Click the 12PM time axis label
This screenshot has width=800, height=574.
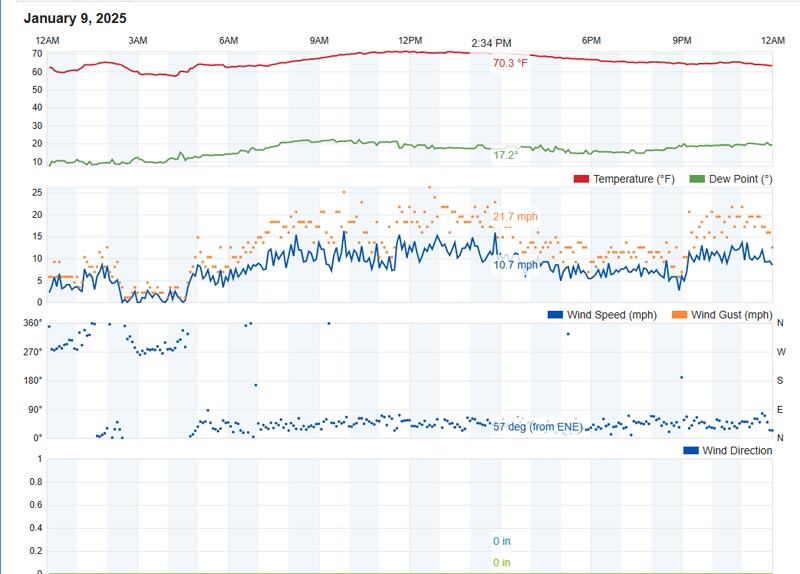pos(410,41)
